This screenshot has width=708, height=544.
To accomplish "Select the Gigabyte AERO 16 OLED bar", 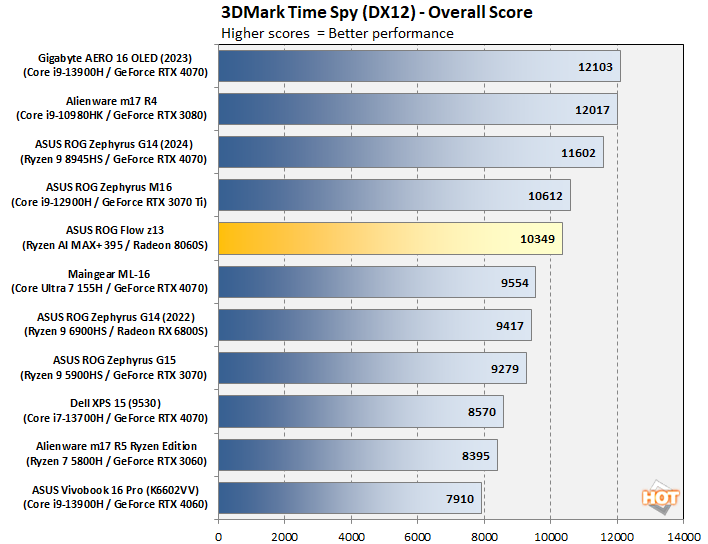I will 419,66.
